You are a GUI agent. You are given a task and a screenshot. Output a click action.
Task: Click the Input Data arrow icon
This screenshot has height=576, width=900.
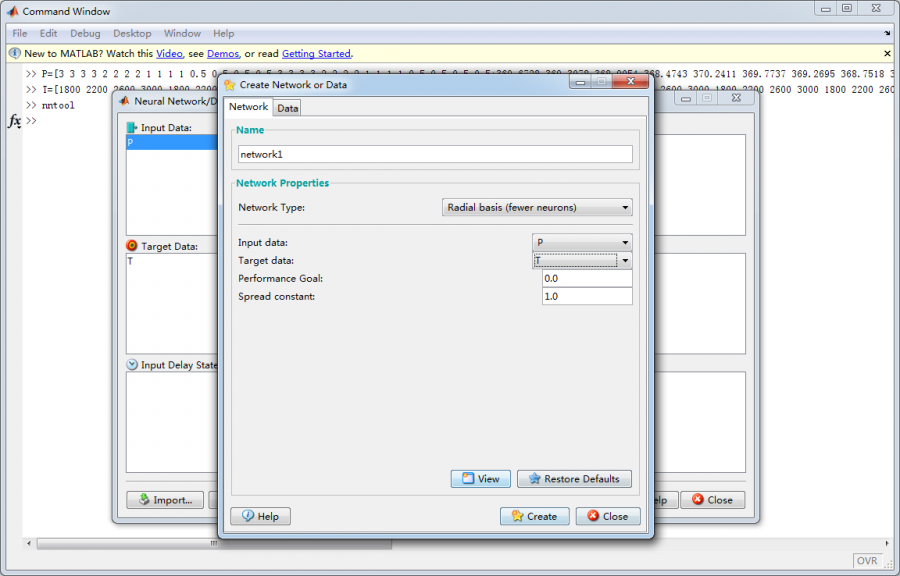(x=132, y=127)
